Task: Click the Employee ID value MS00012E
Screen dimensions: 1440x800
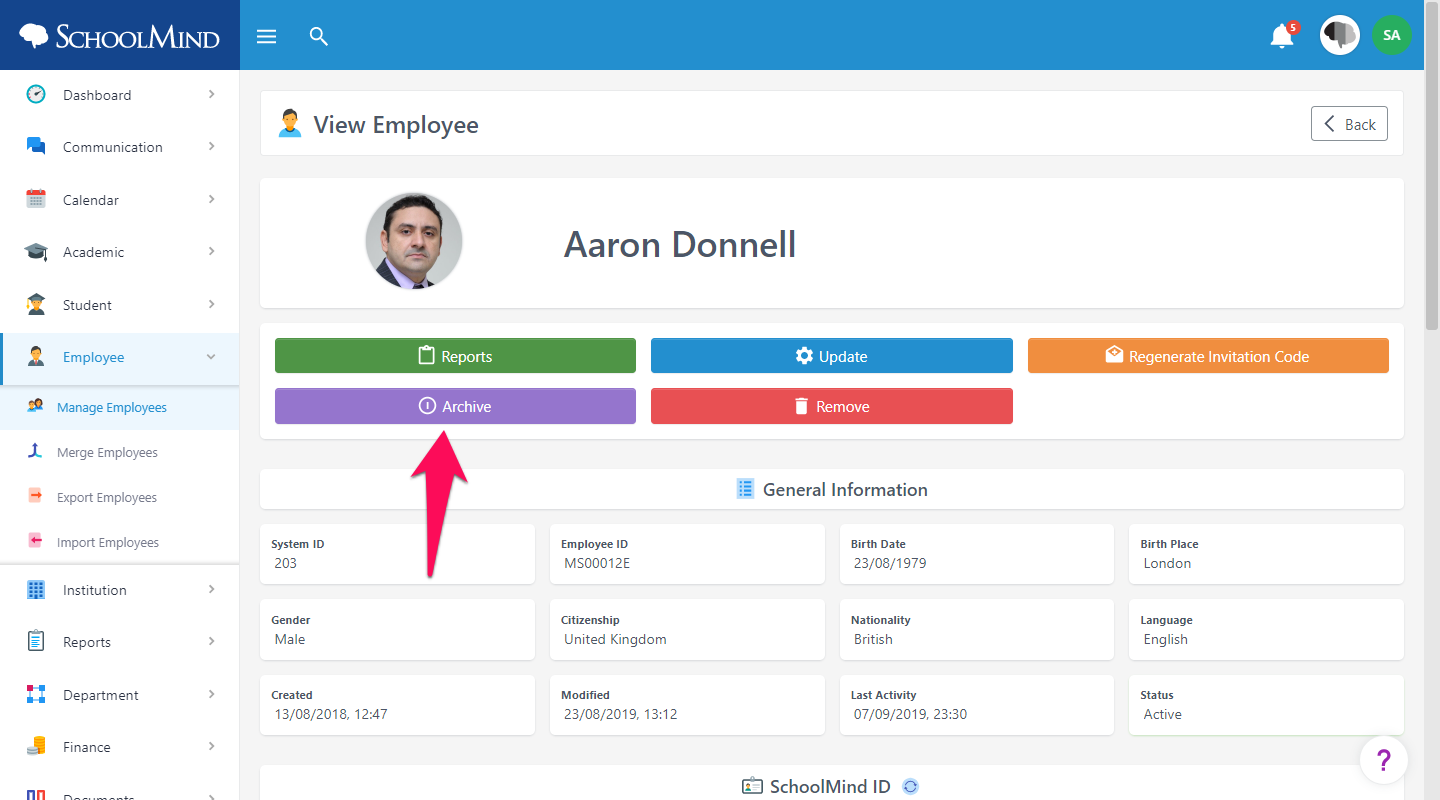Action: 597,563
